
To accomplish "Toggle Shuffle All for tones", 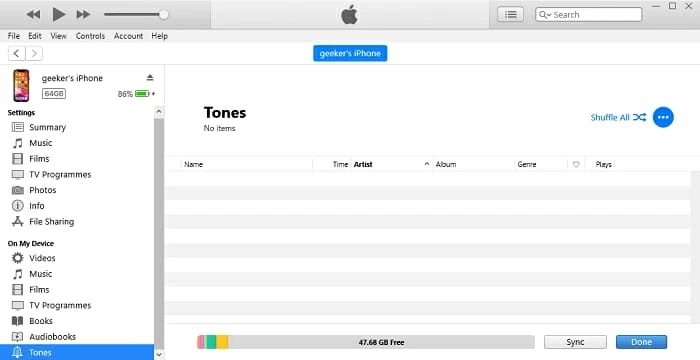I will click(x=618, y=117).
